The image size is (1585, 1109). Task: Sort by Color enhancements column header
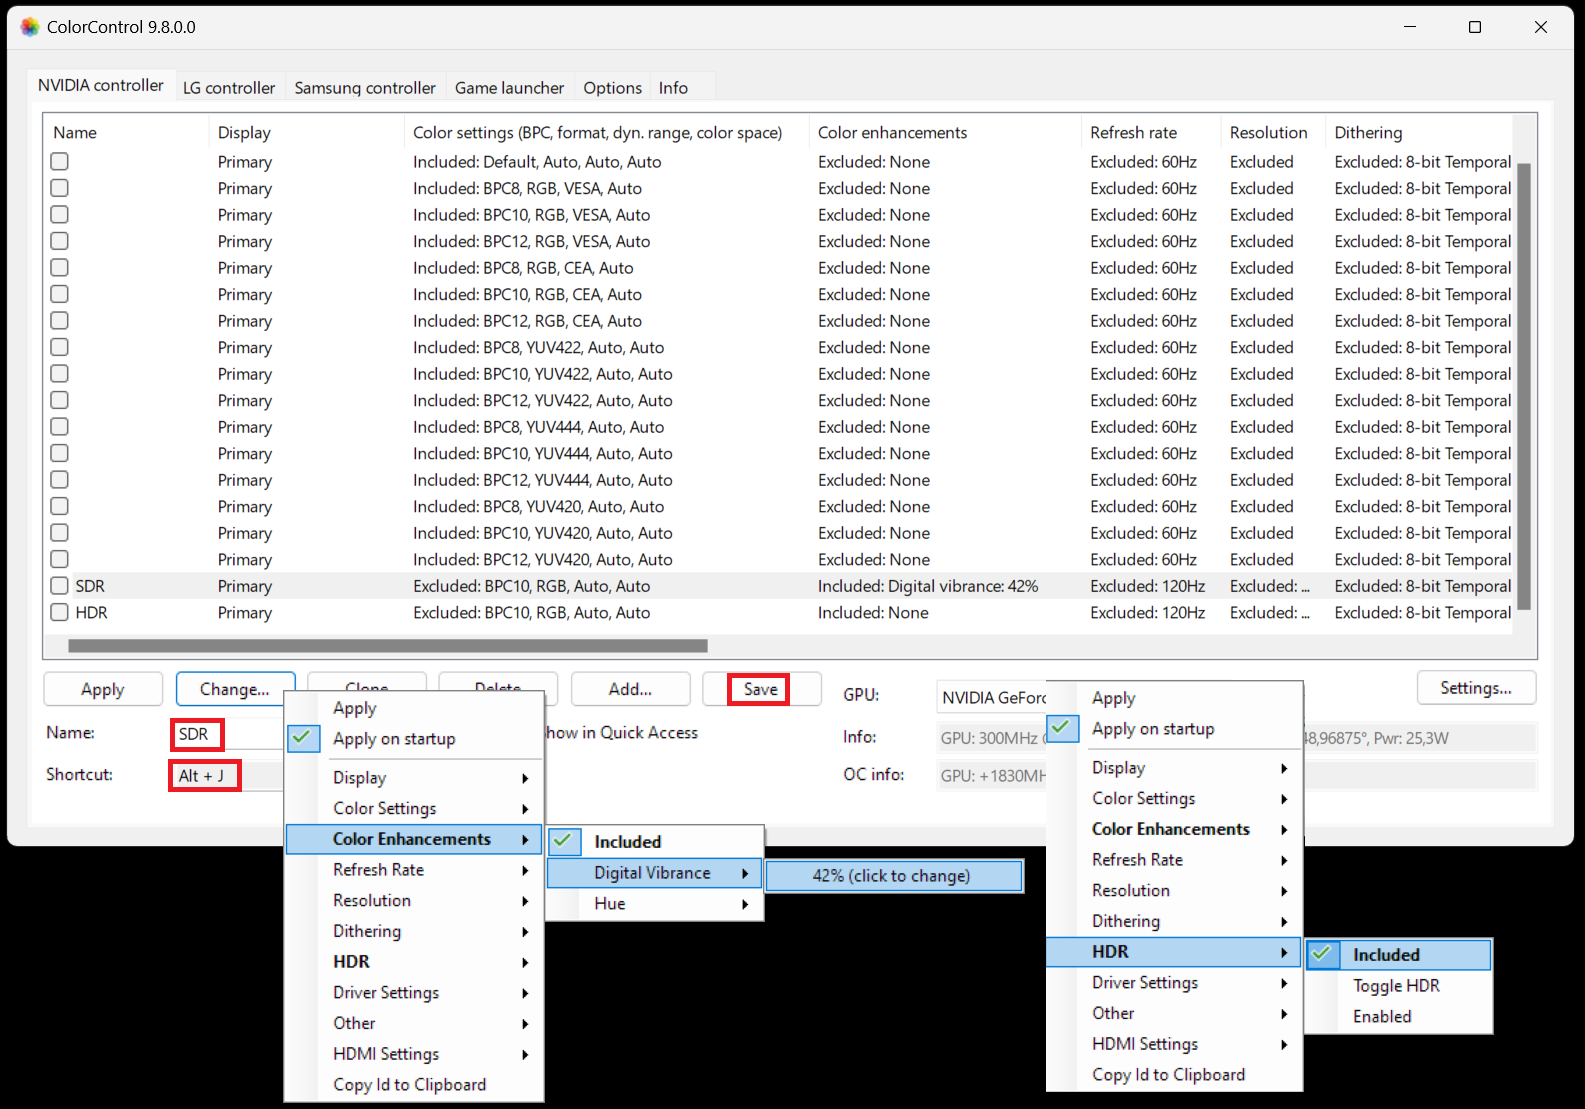click(x=943, y=133)
